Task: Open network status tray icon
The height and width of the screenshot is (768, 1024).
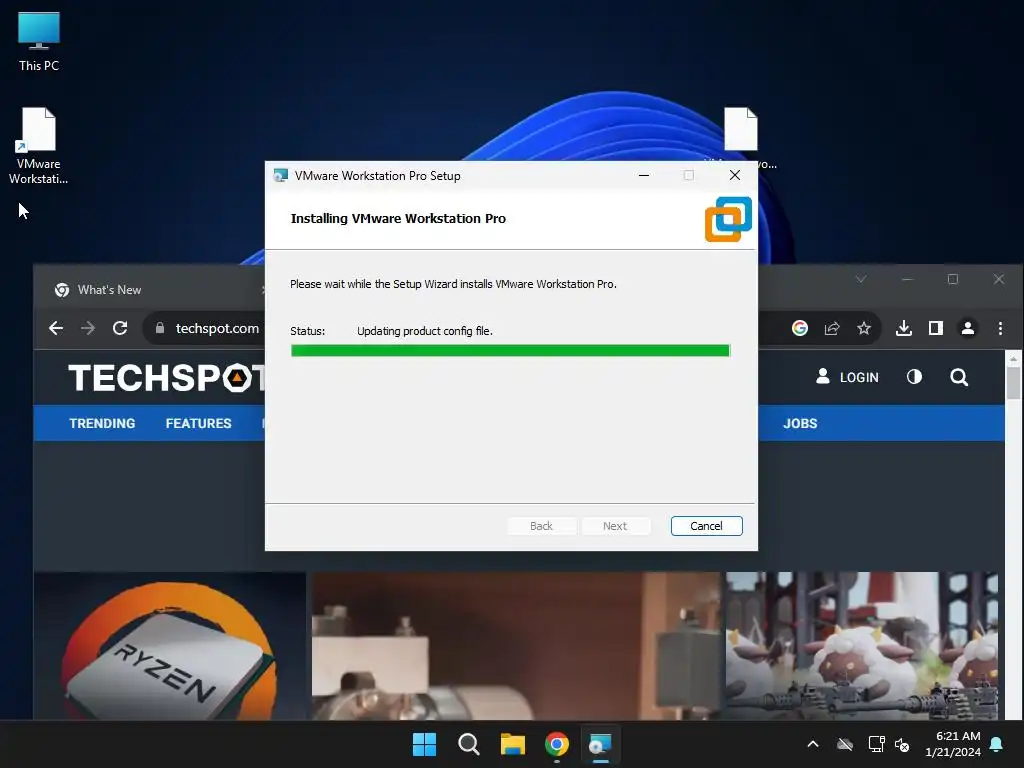Action: tap(876, 744)
